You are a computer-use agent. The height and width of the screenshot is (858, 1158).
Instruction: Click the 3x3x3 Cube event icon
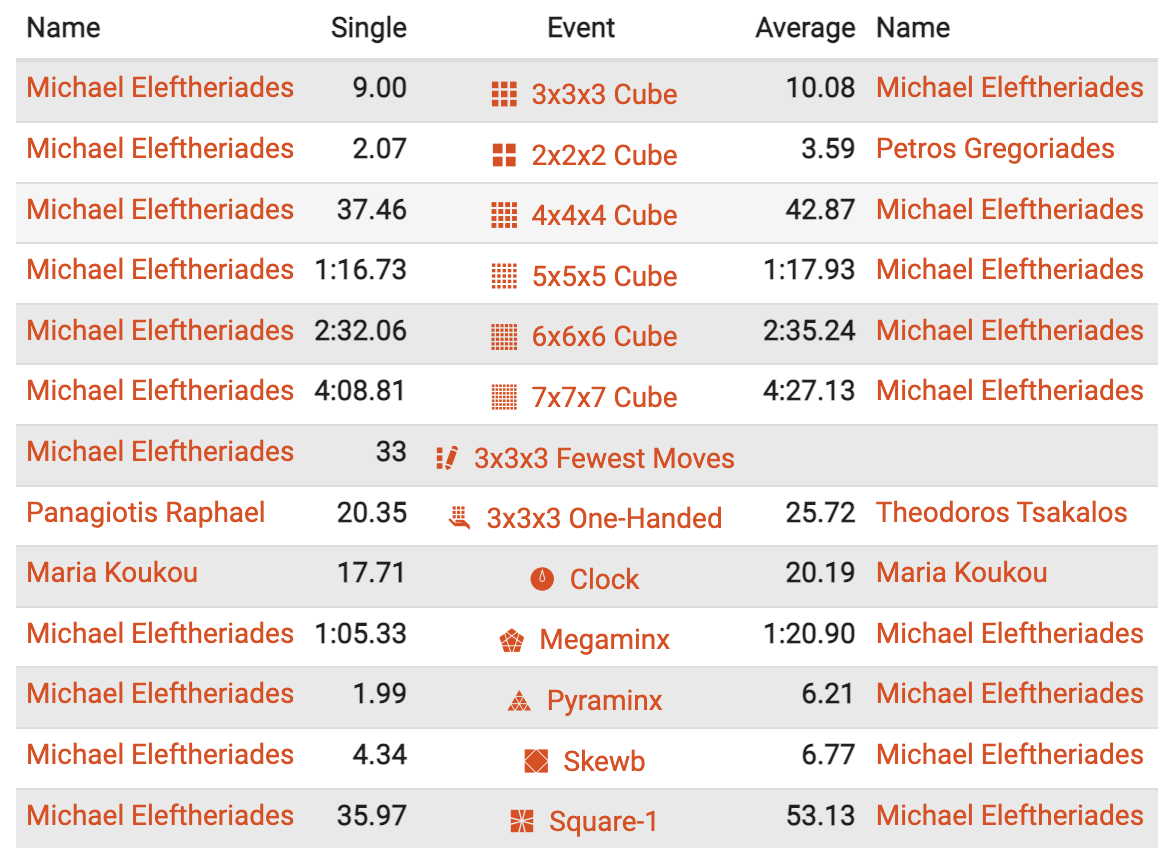(x=504, y=95)
